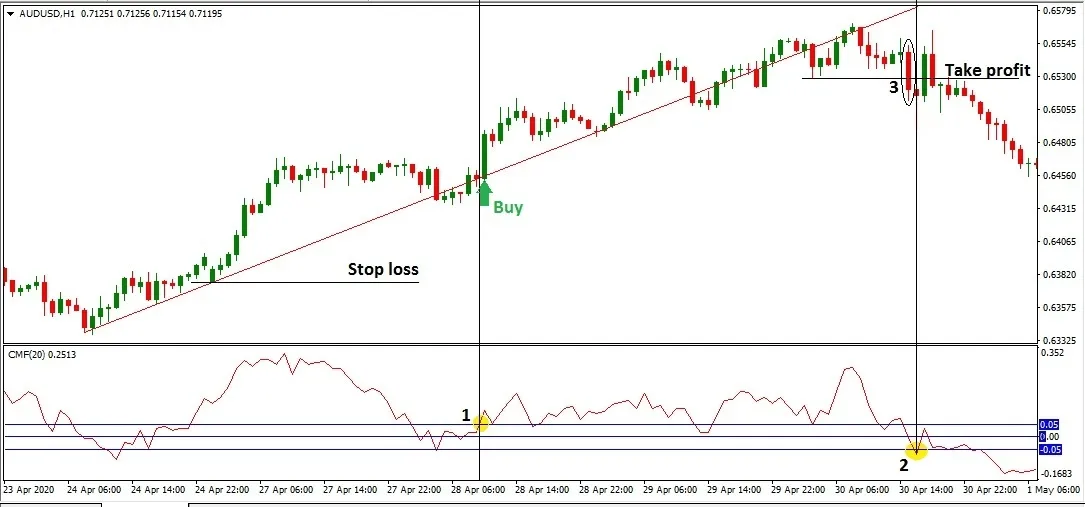Click the 0.65055 price axis label
This screenshot has width=1085, height=507.
[x=1059, y=109]
